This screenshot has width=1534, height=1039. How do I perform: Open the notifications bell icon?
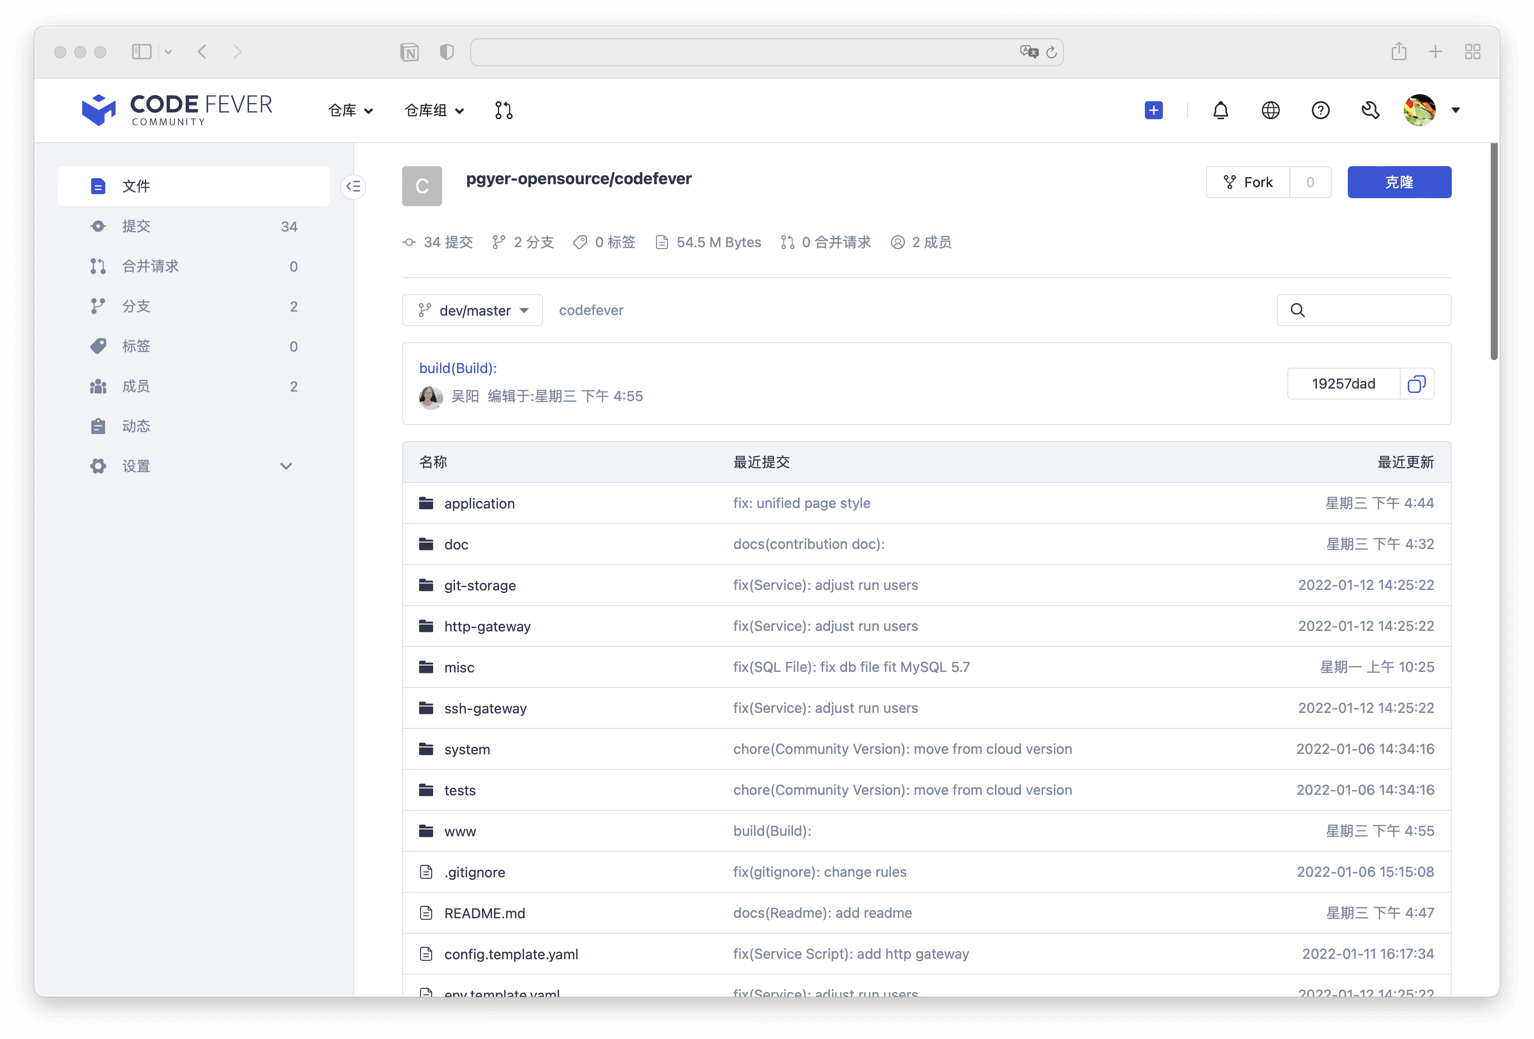(x=1220, y=110)
